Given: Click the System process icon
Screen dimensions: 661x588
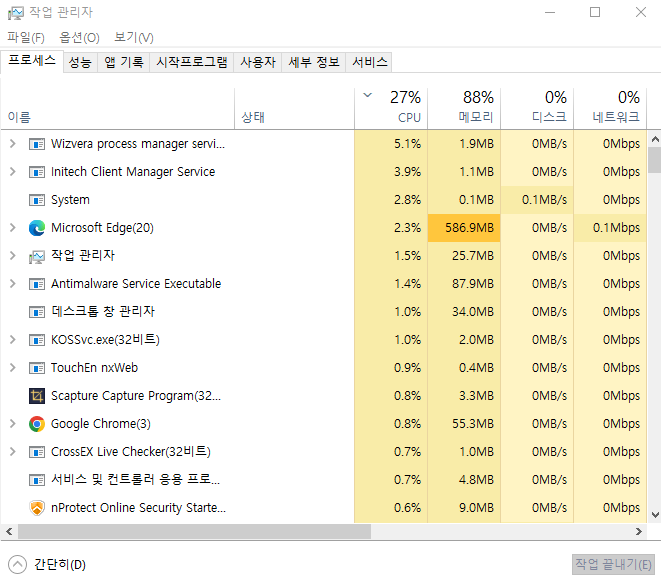Looking at the screenshot, I should pyautogui.click(x=37, y=200).
